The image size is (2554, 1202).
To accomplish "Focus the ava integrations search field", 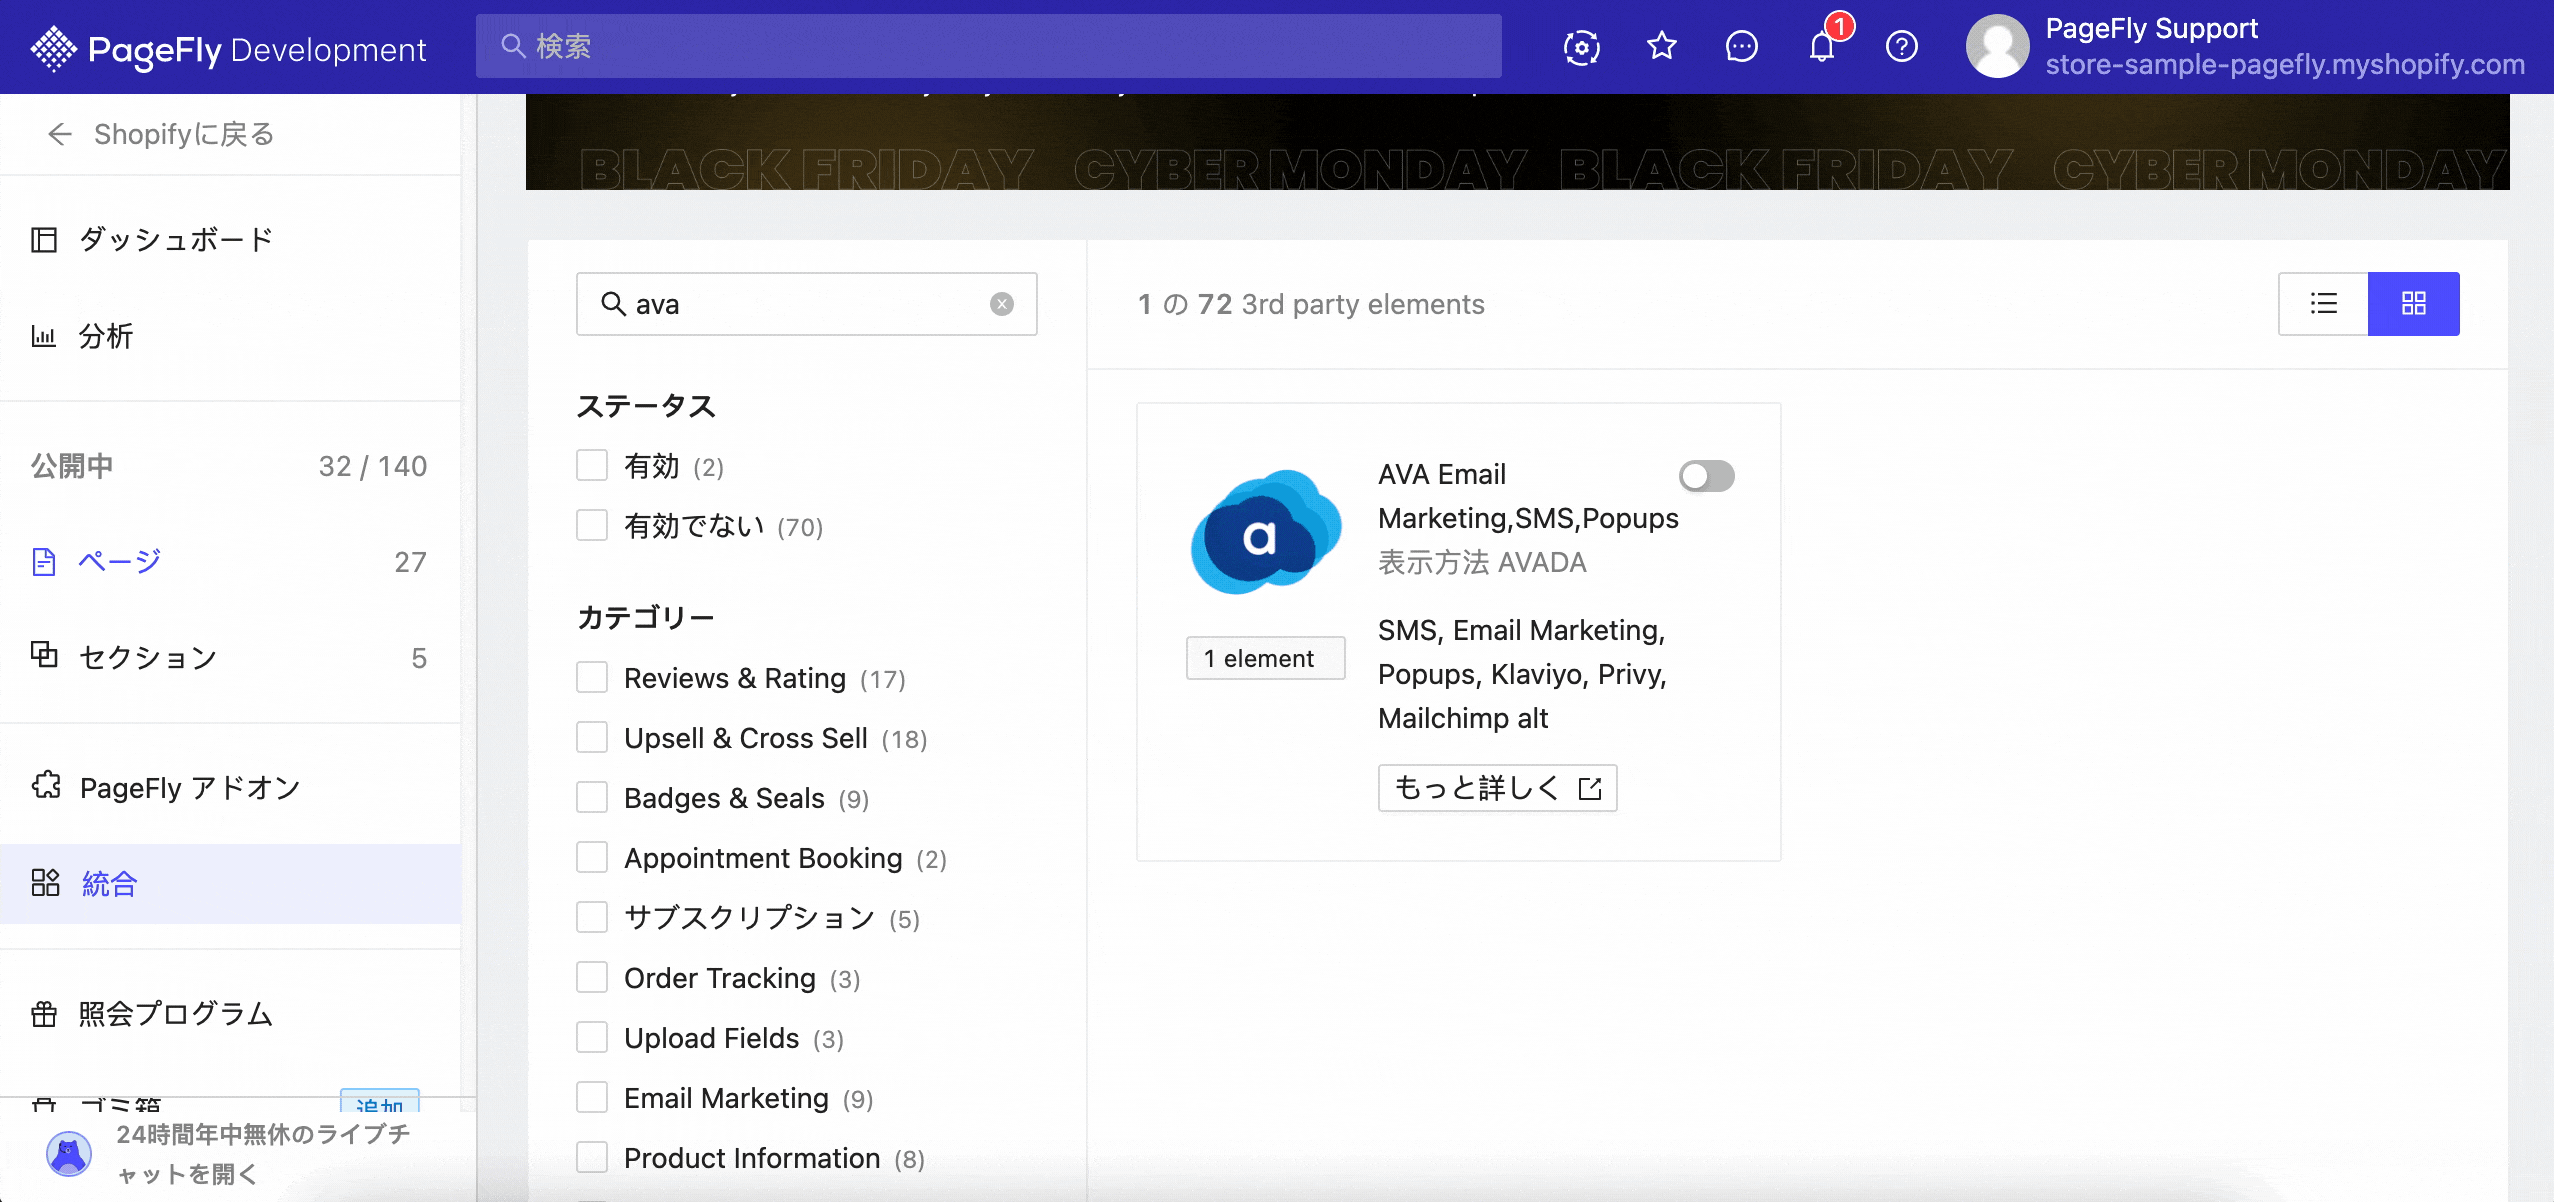I will (x=806, y=304).
